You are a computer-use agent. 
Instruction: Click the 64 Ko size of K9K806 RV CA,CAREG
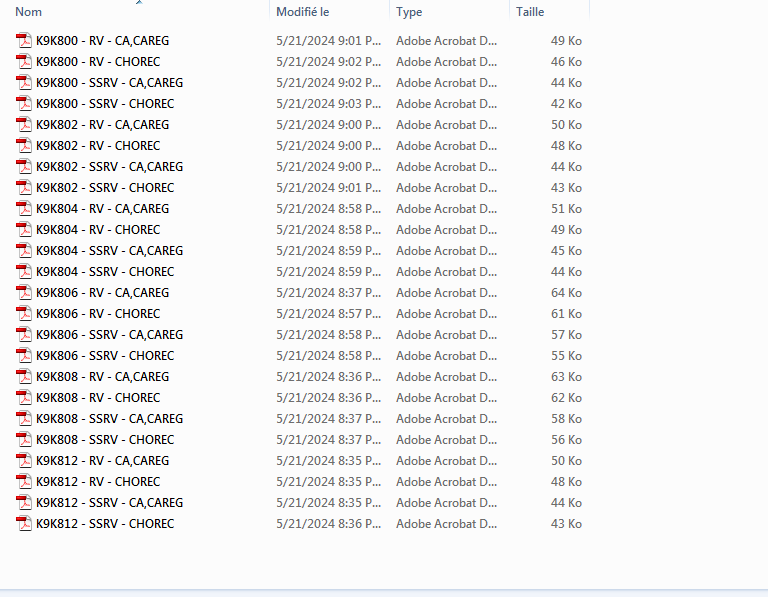(566, 293)
